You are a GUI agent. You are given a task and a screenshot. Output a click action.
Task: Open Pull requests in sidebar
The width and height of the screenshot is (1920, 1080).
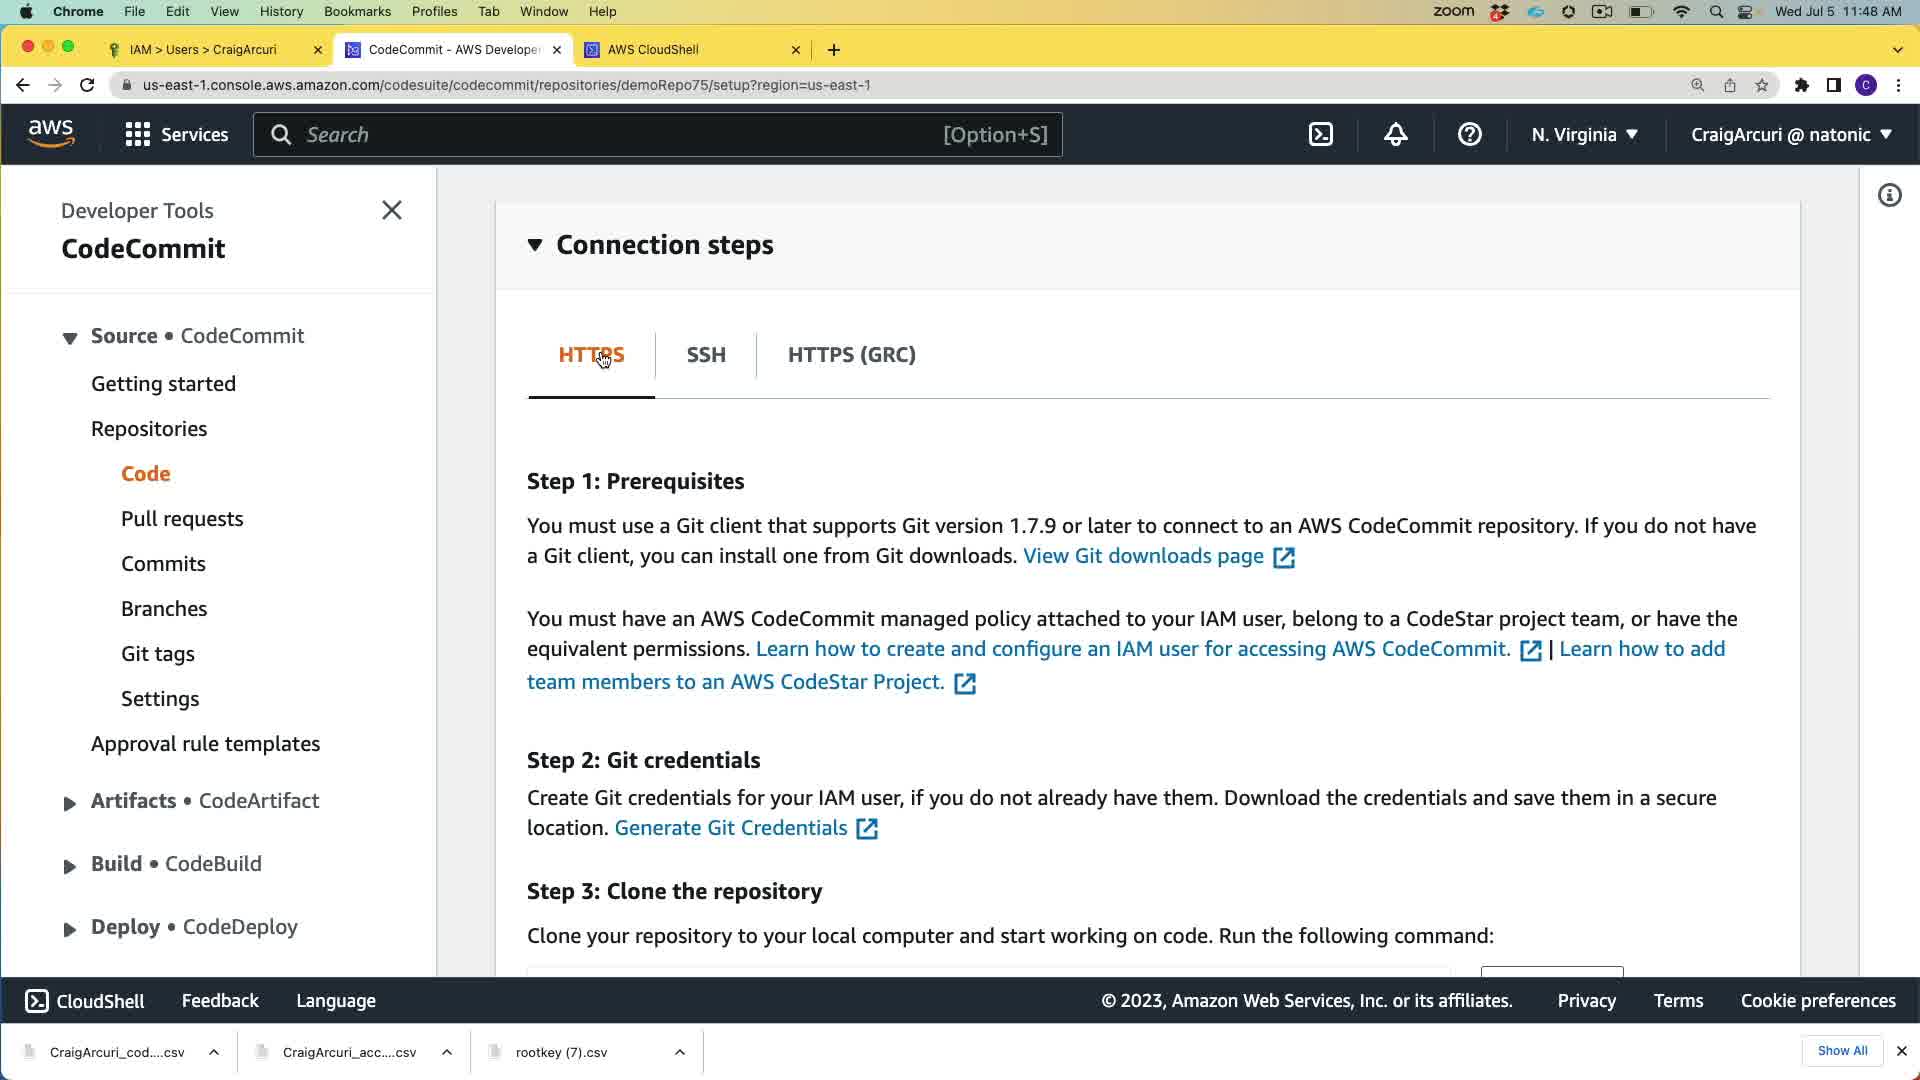[x=182, y=519]
